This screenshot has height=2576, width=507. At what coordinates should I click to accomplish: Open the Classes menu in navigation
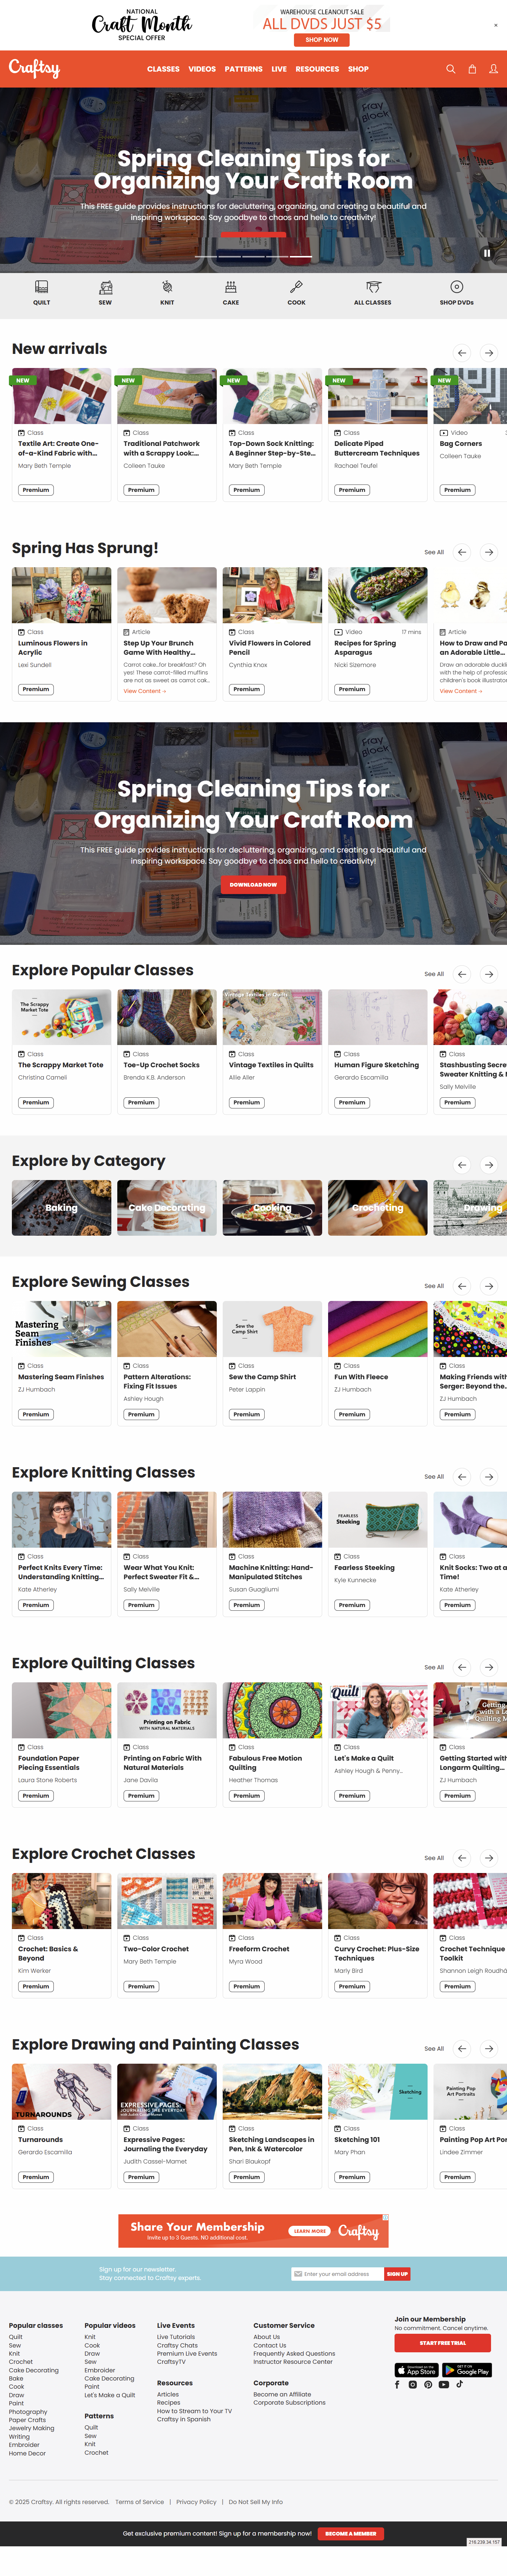[x=163, y=69]
